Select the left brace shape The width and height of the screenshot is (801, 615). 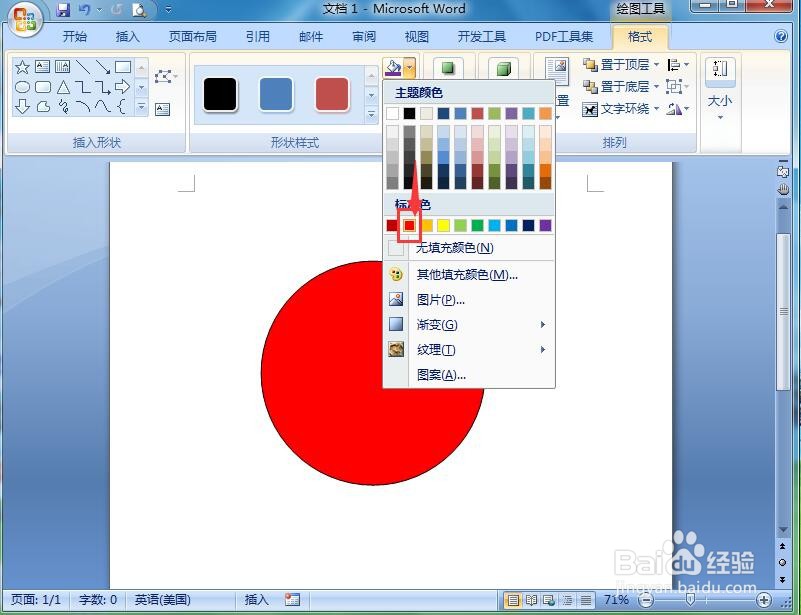tap(122, 106)
